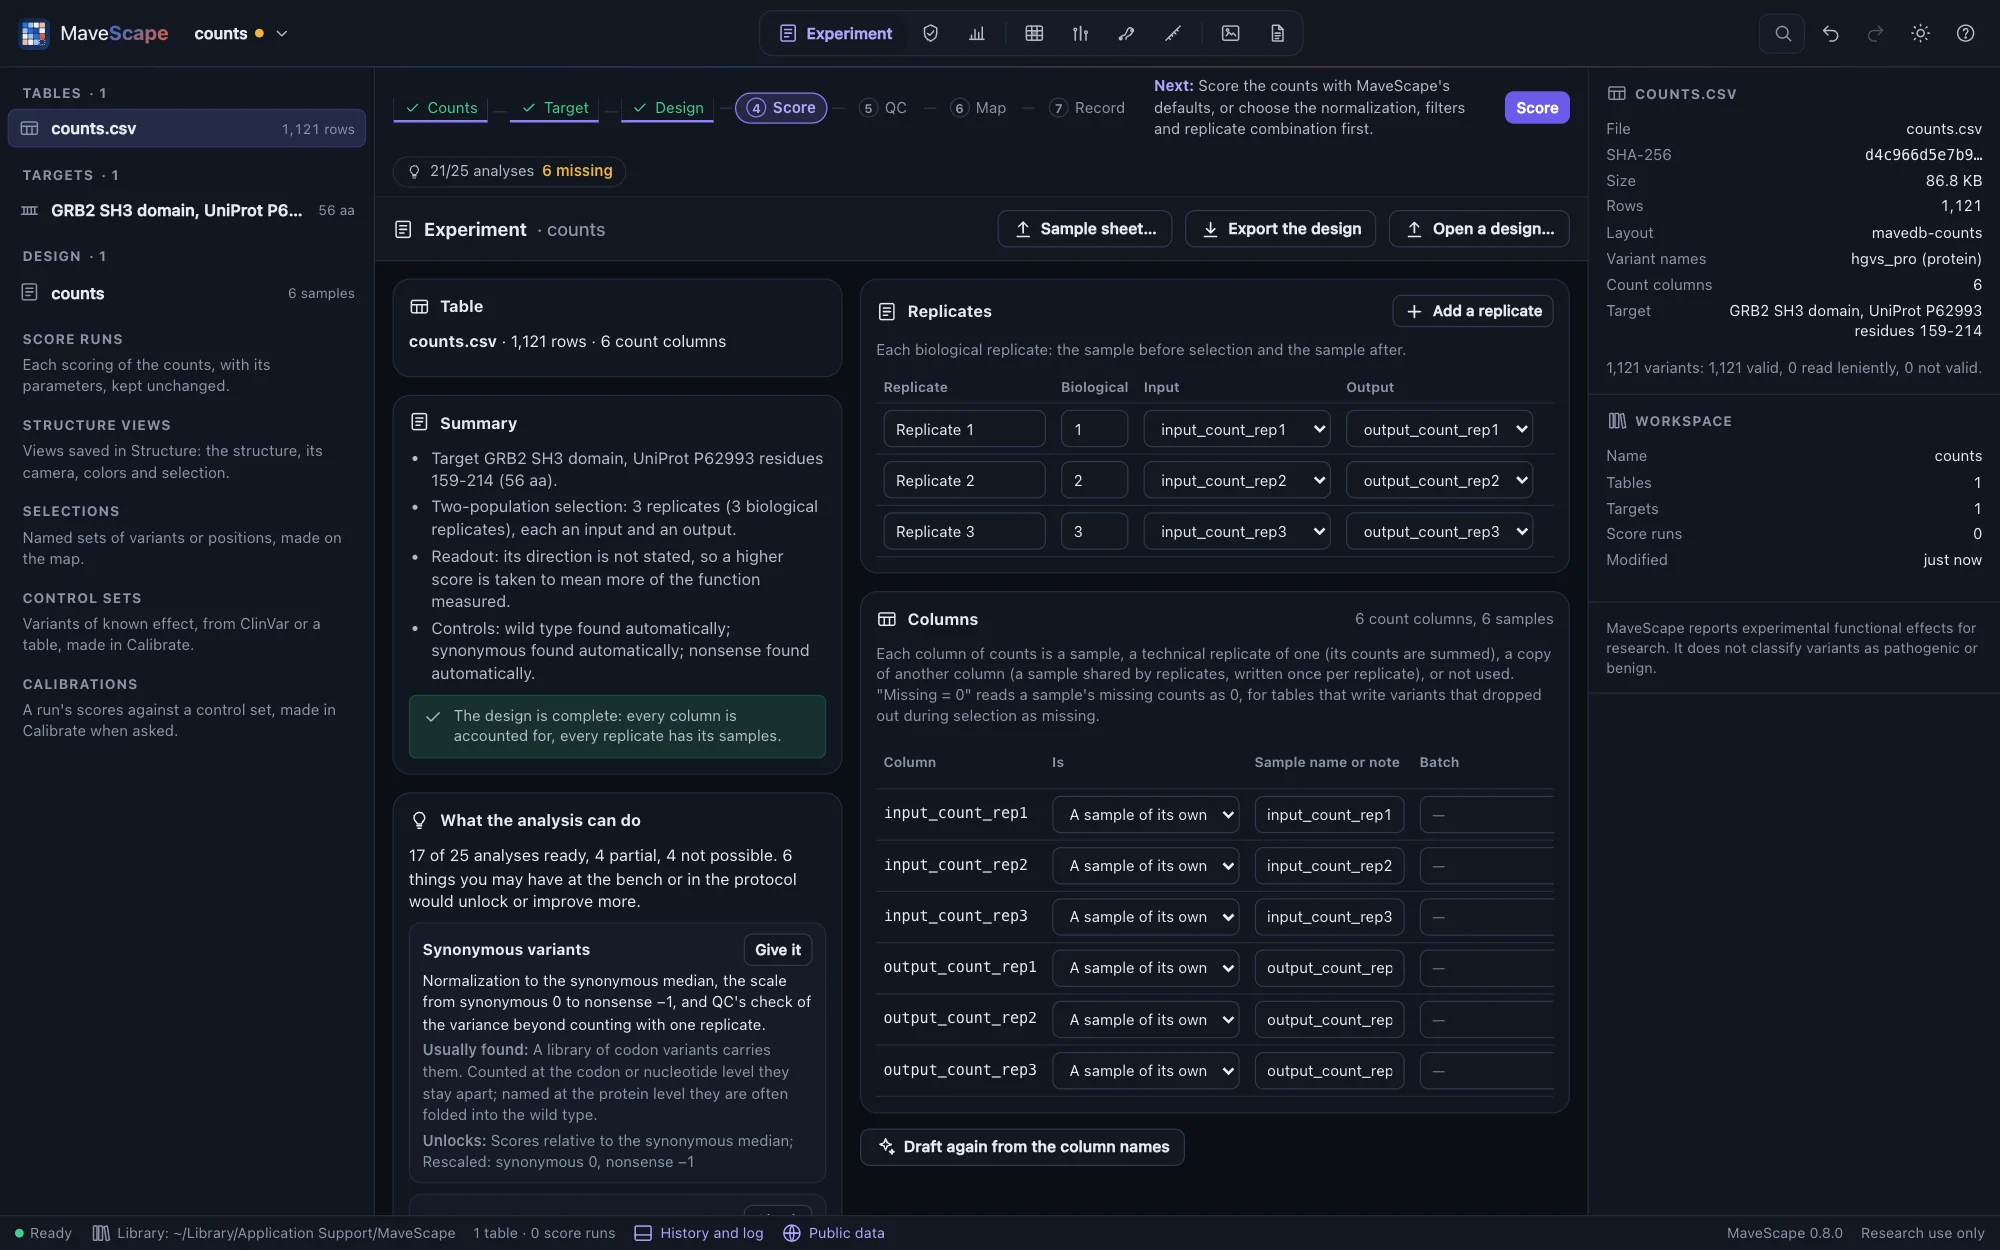Click Add a replicate button
This screenshot has width=2000, height=1250.
1473,311
